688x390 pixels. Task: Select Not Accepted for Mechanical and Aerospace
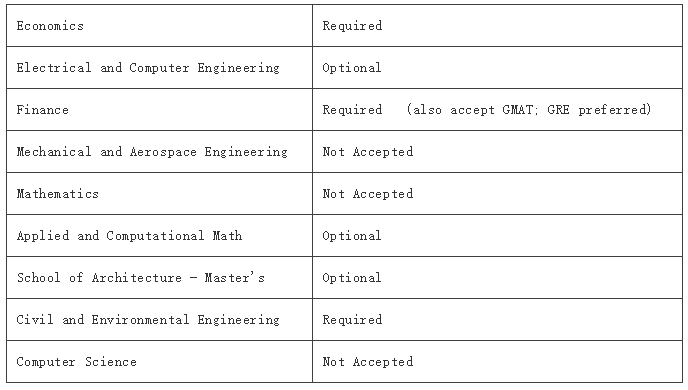pos(368,152)
